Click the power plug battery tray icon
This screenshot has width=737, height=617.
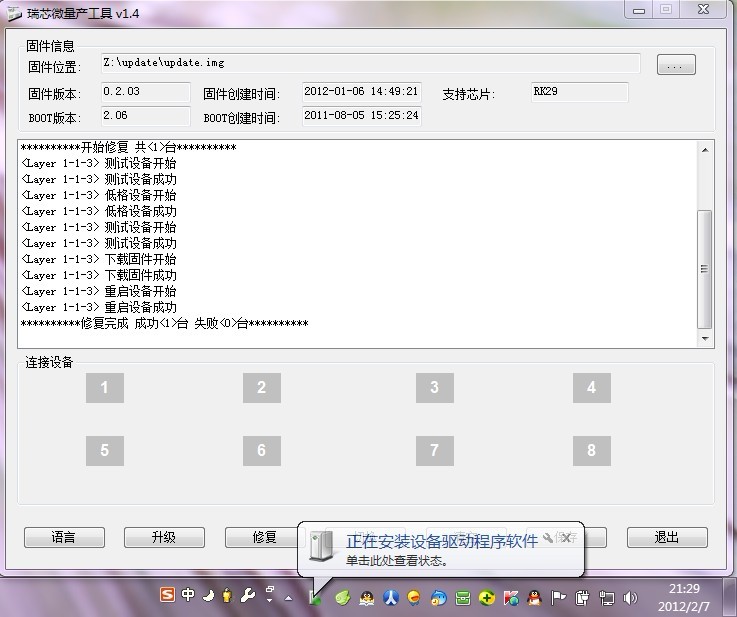[582, 598]
